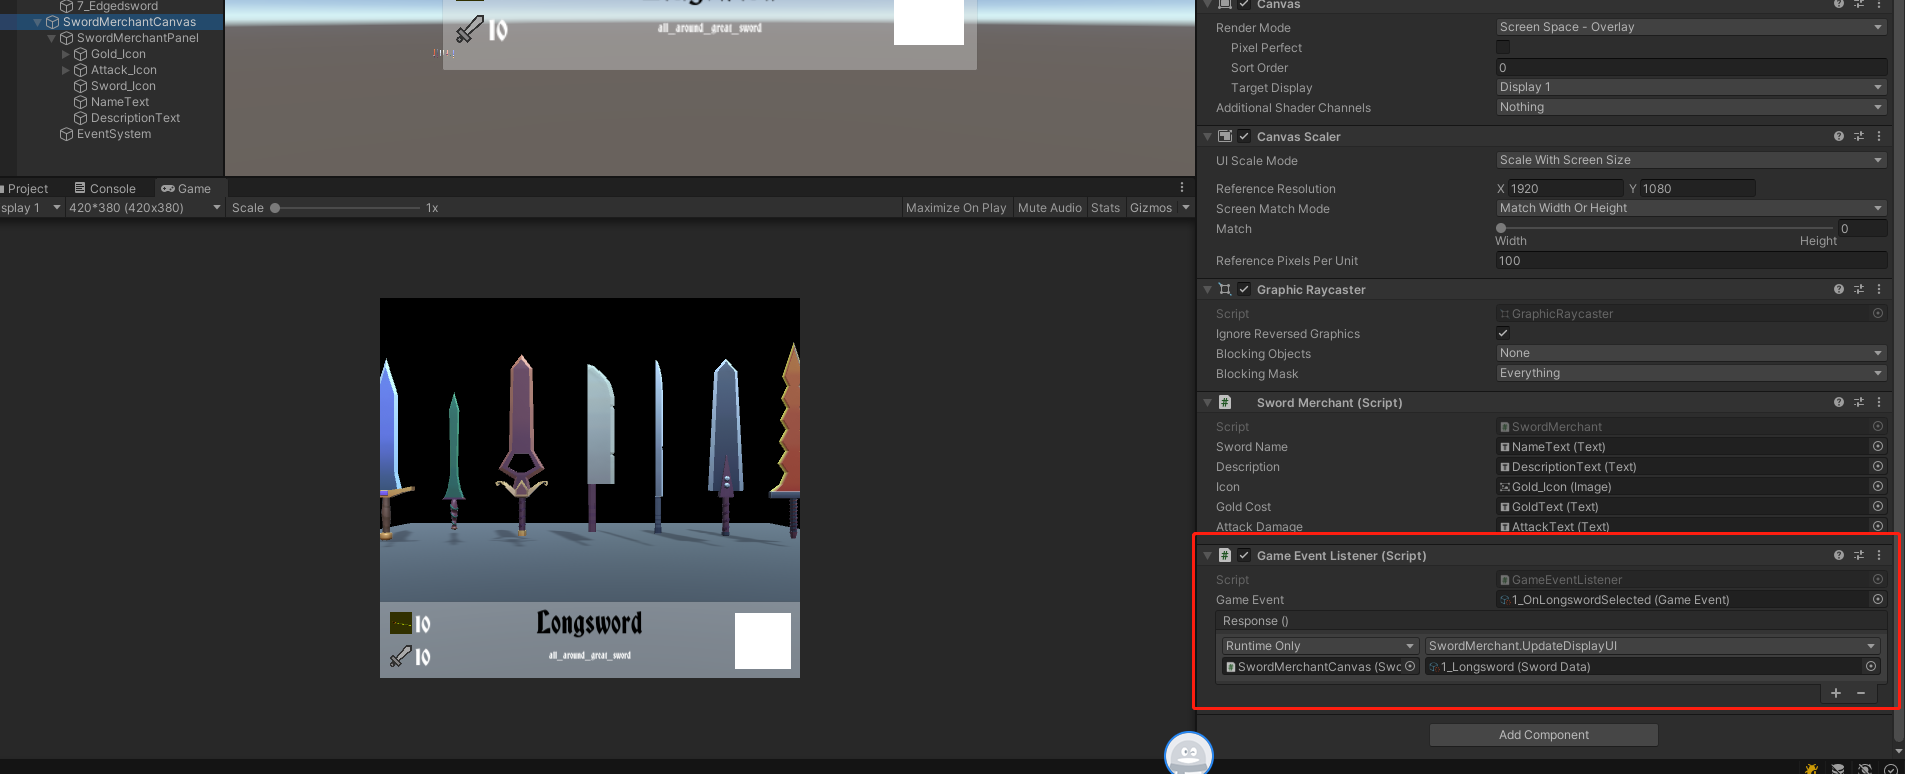Click Reference Resolution X field
The height and width of the screenshot is (774, 1905).
coord(1565,188)
